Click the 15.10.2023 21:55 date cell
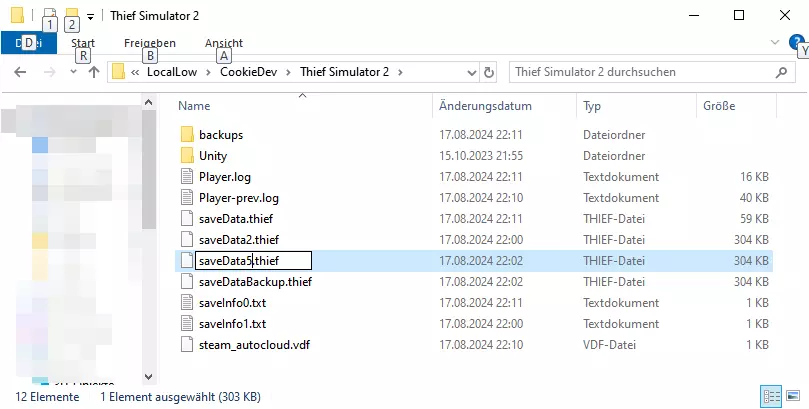 click(481, 156)
